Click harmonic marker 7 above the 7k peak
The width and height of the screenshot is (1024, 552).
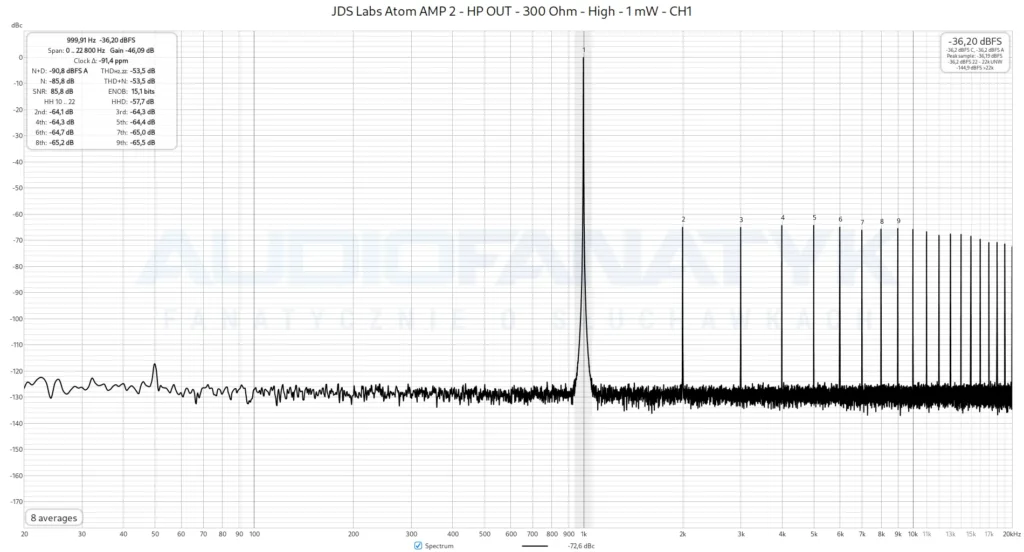862,222
